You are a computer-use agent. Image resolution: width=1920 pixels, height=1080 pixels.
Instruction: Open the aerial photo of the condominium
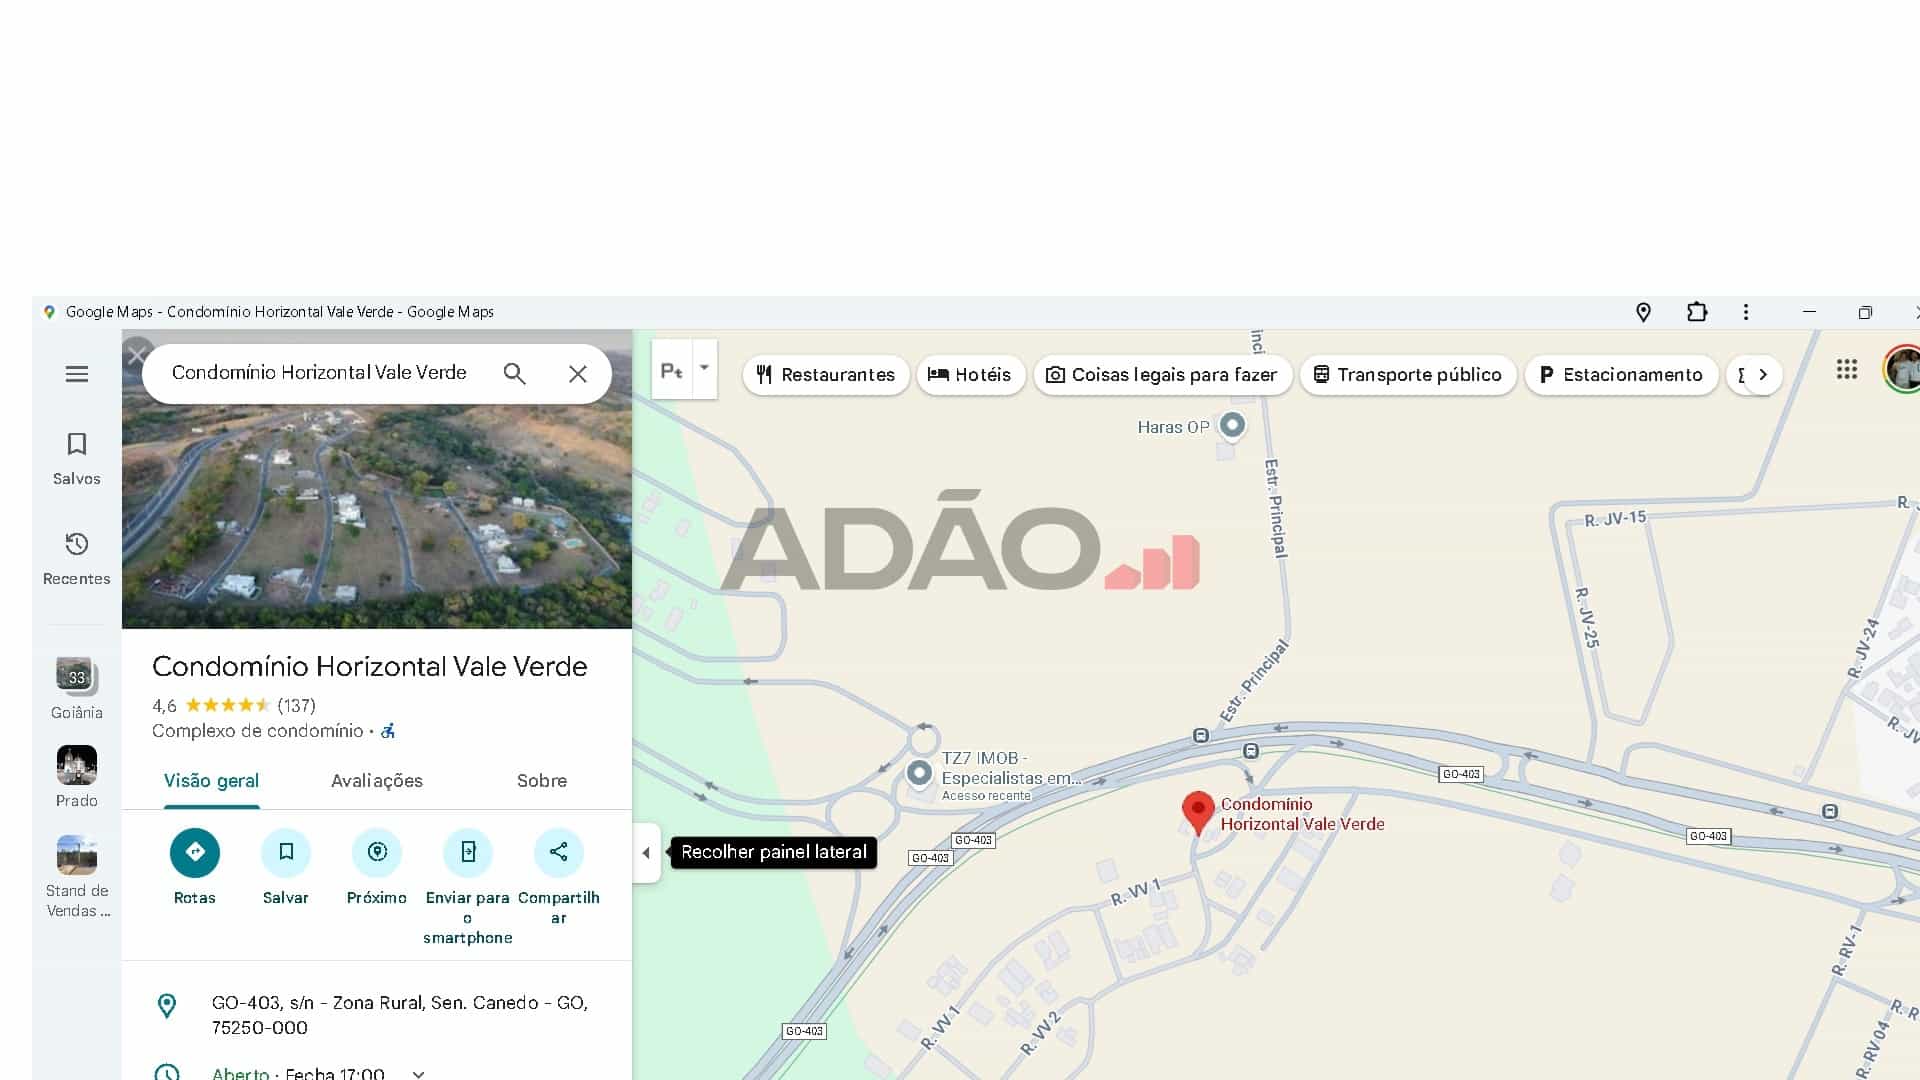377,516
